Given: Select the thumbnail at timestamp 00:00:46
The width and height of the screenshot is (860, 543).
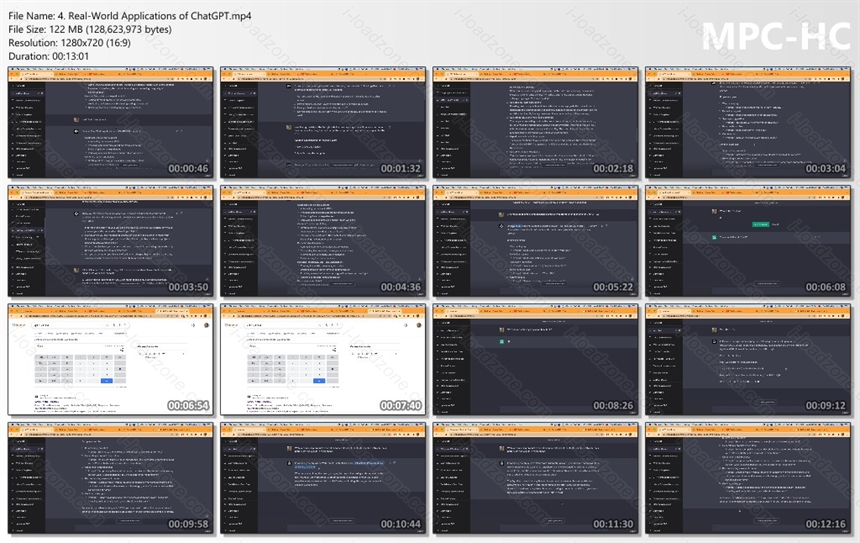Looking at the screenshot, I should point(111,123).
